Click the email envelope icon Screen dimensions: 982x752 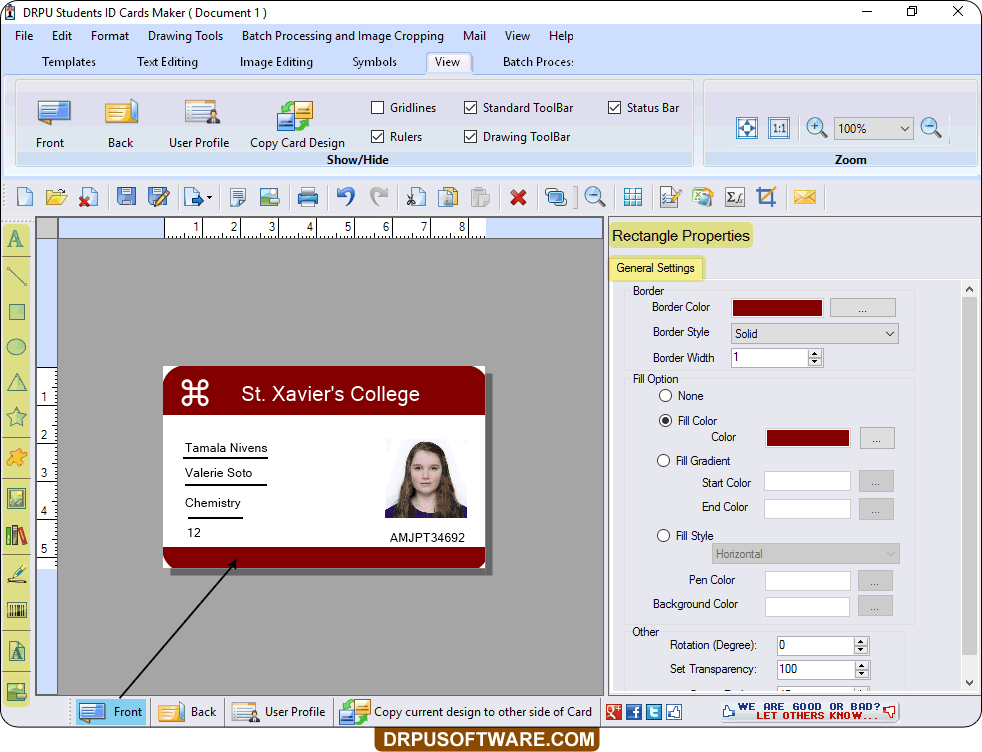(x=805, y=197)
